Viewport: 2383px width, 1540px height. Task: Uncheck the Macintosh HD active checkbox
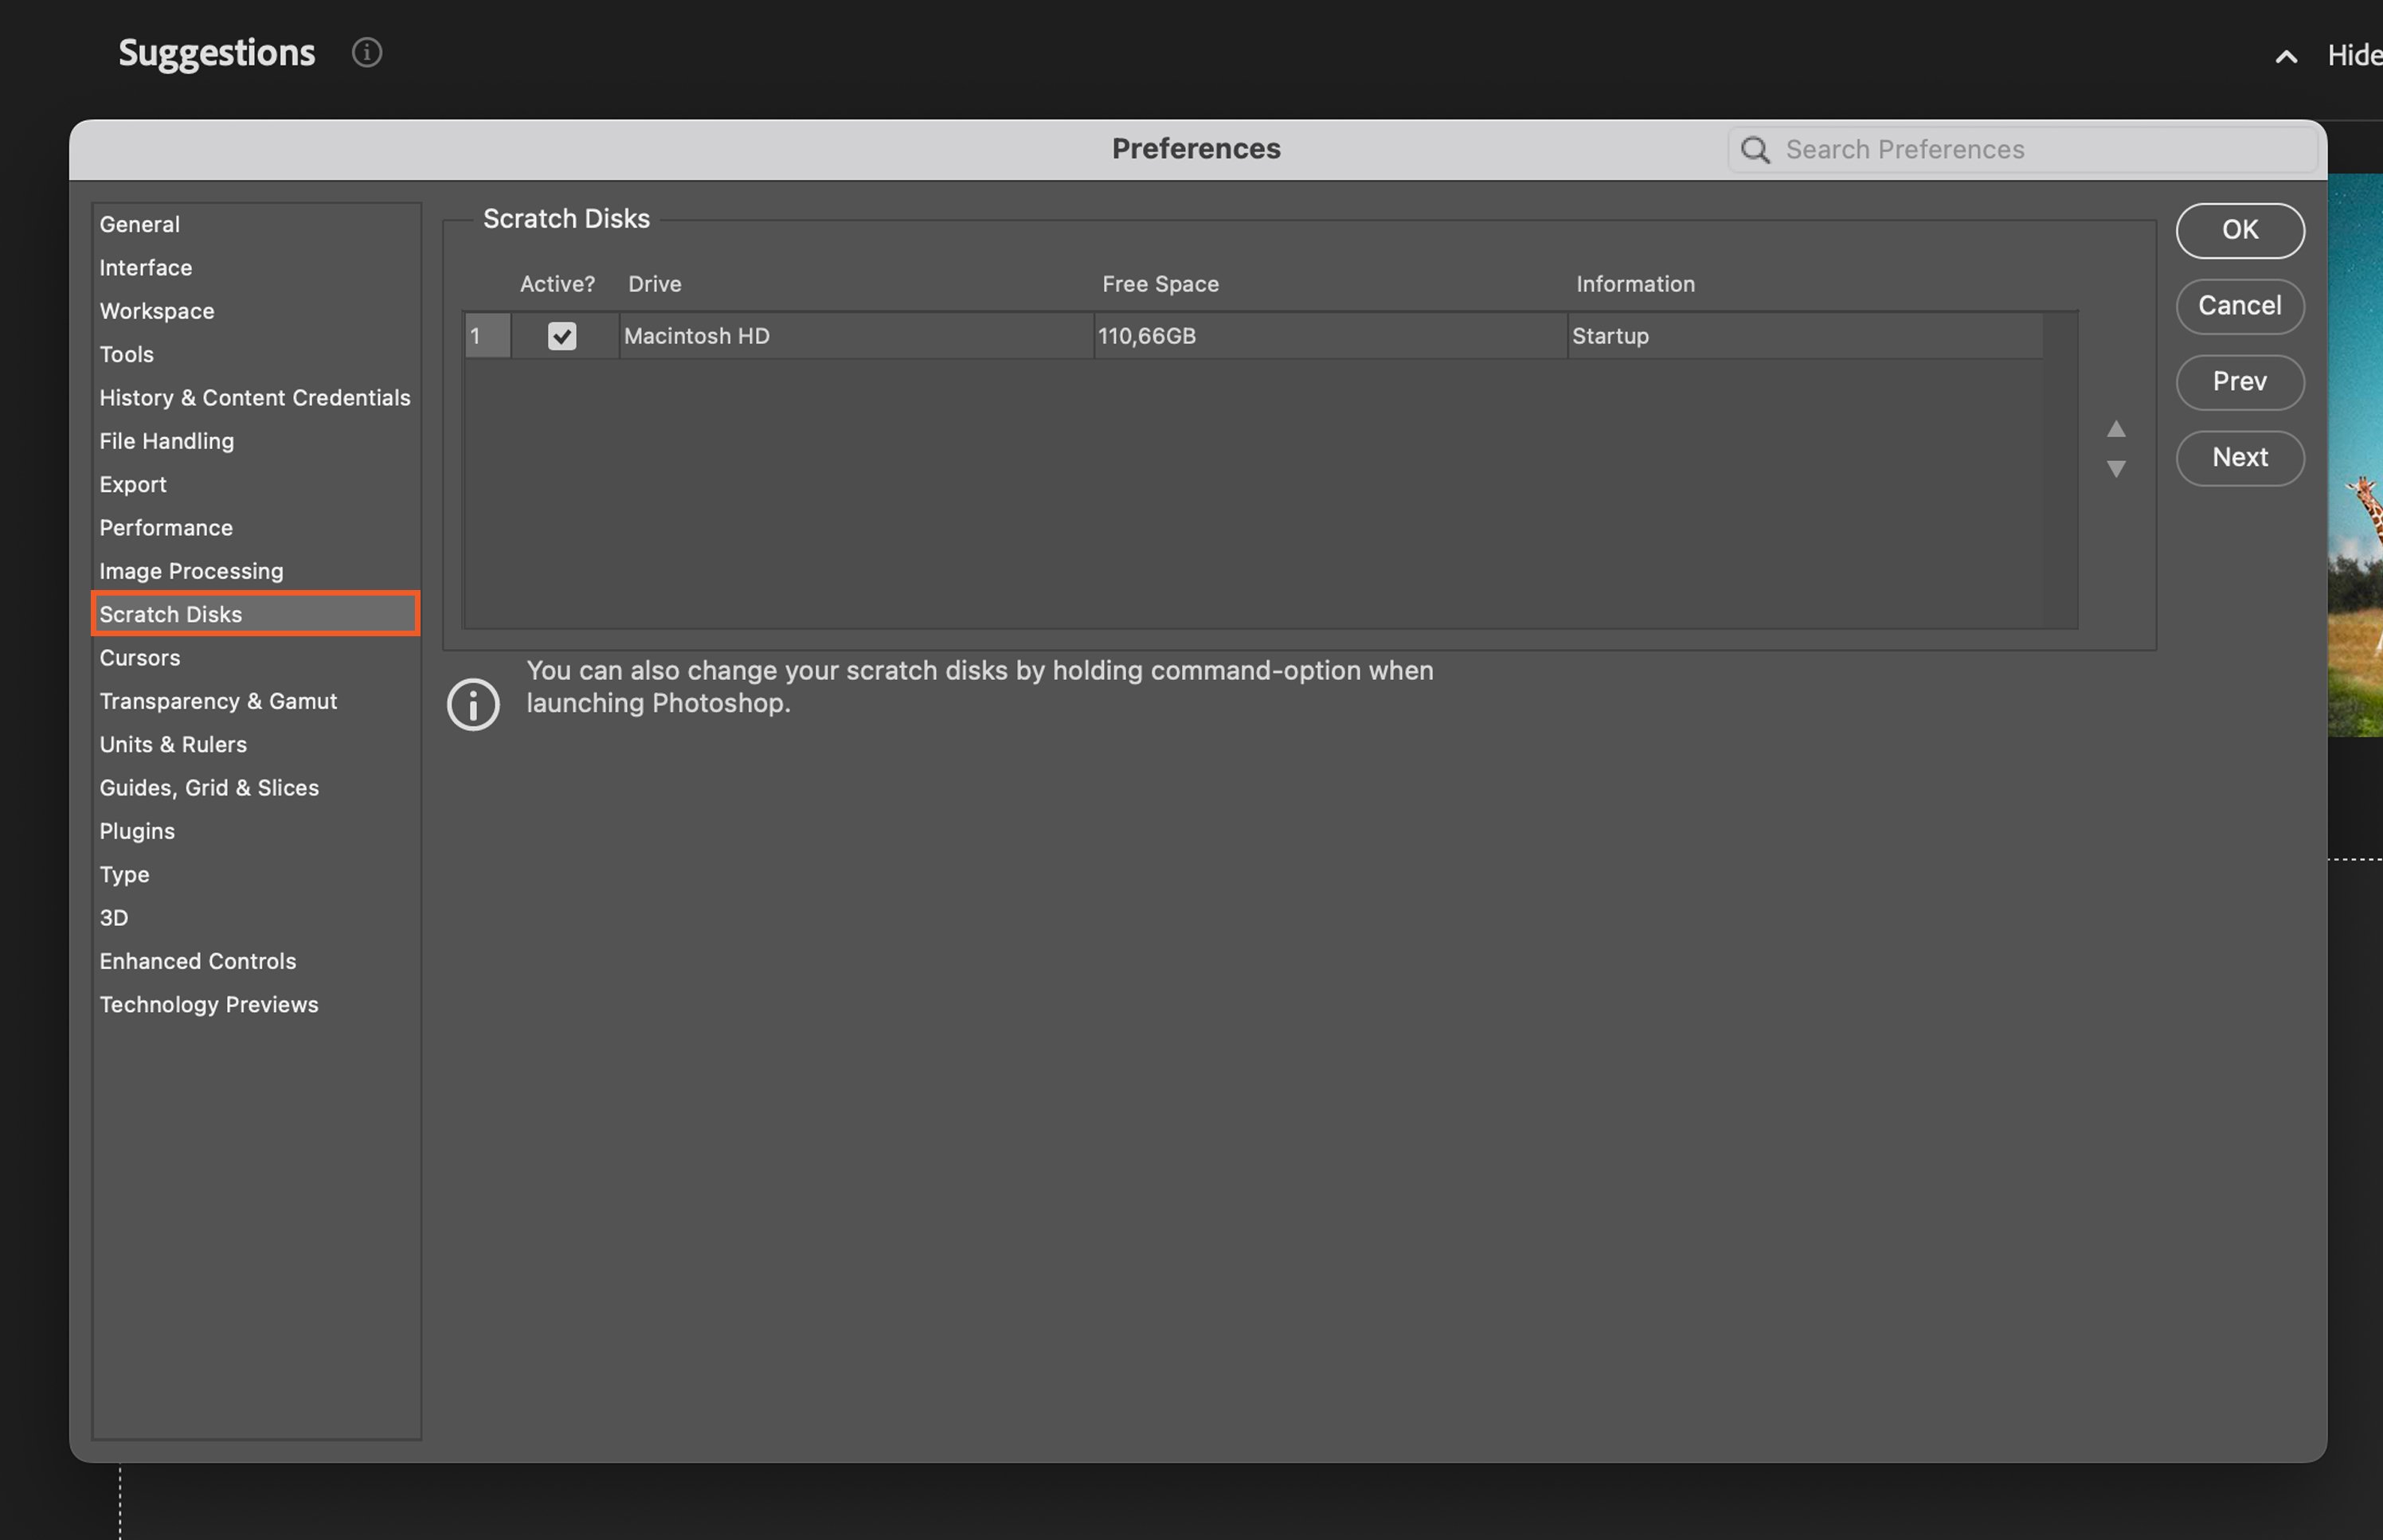coord(562,336)
